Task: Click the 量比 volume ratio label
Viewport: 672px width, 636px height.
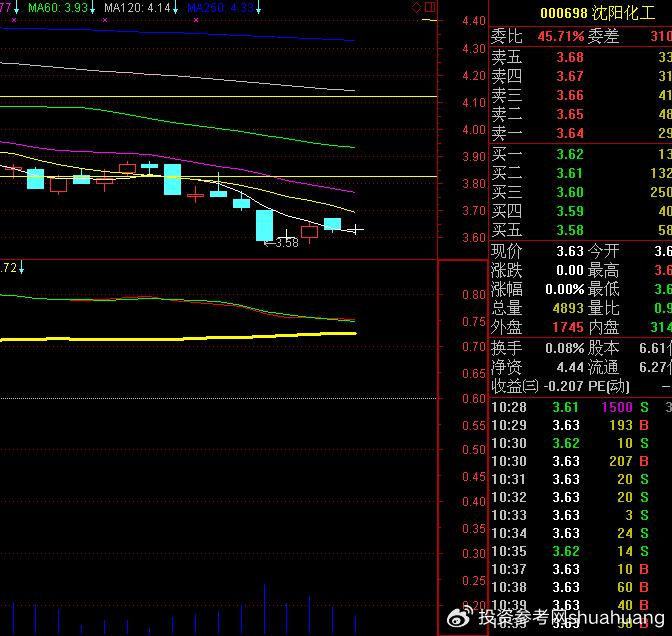Action: point(603,309)
